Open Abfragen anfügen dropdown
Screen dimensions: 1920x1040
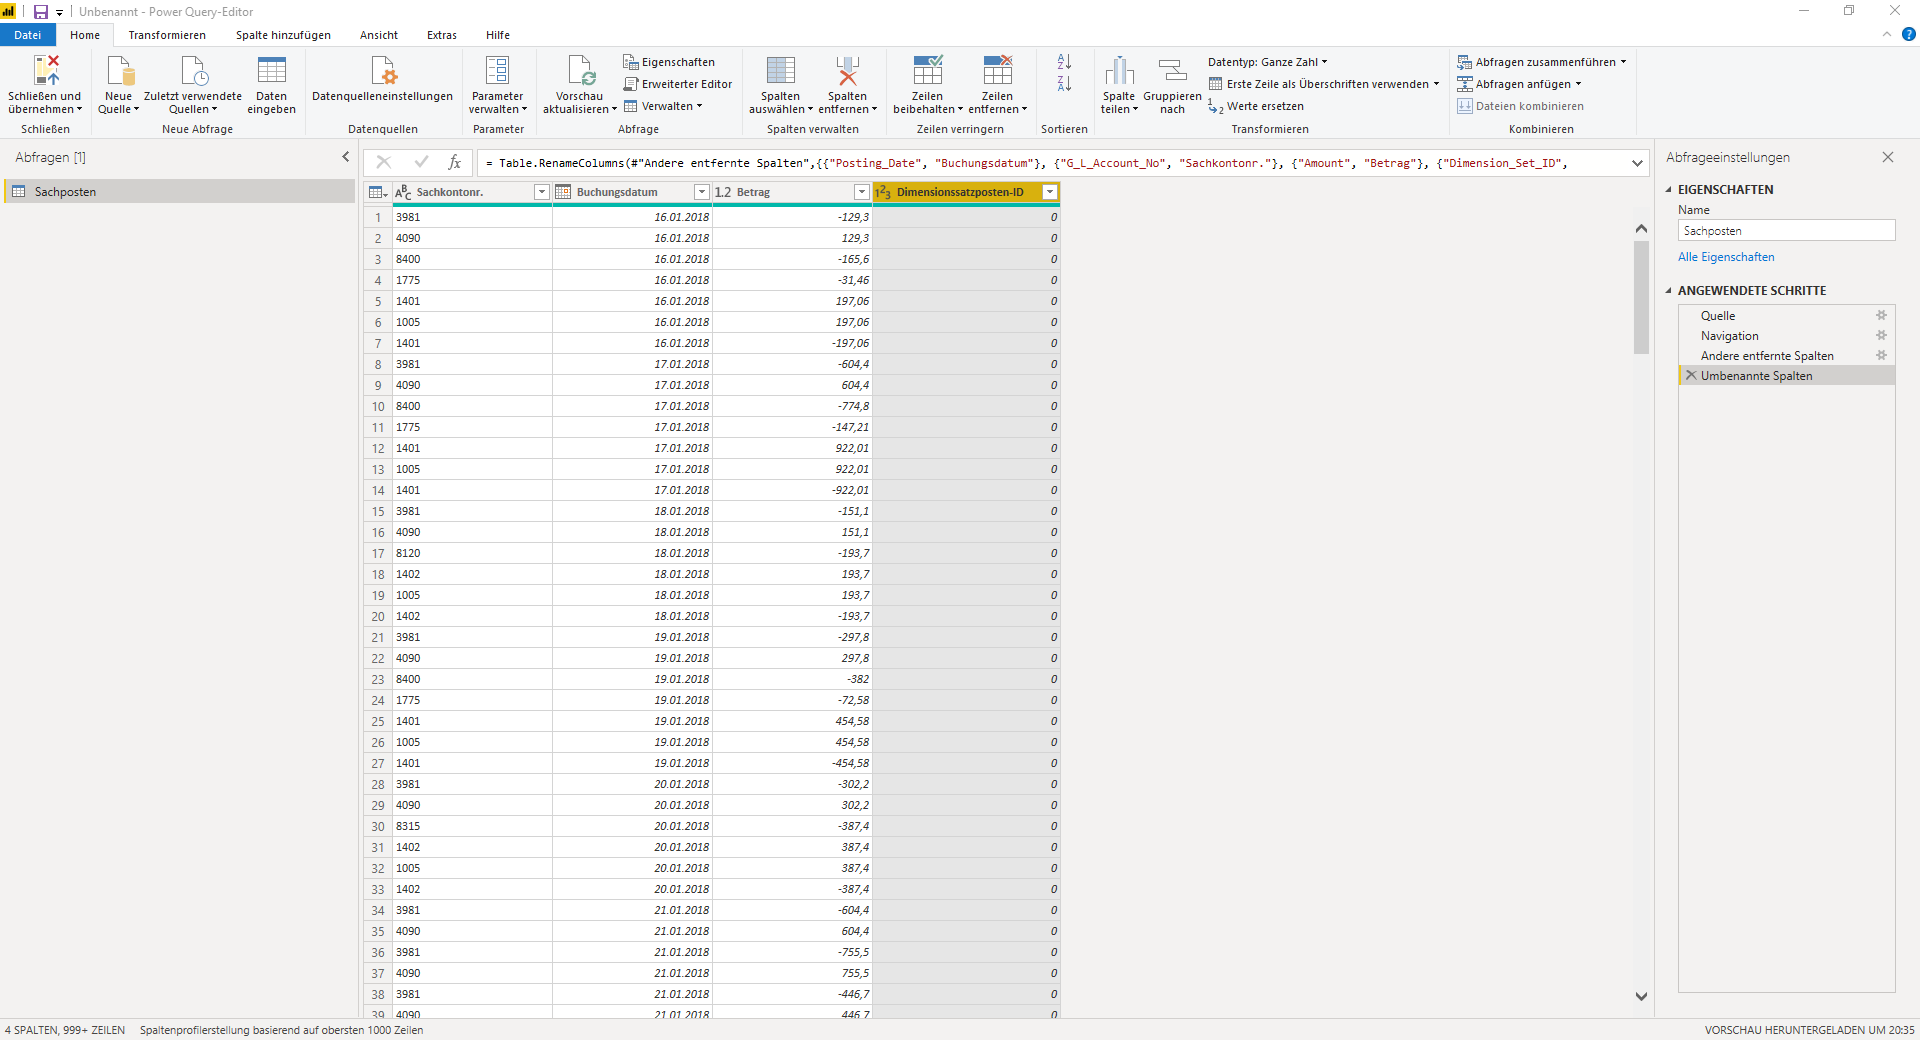tap(1519, 84)
